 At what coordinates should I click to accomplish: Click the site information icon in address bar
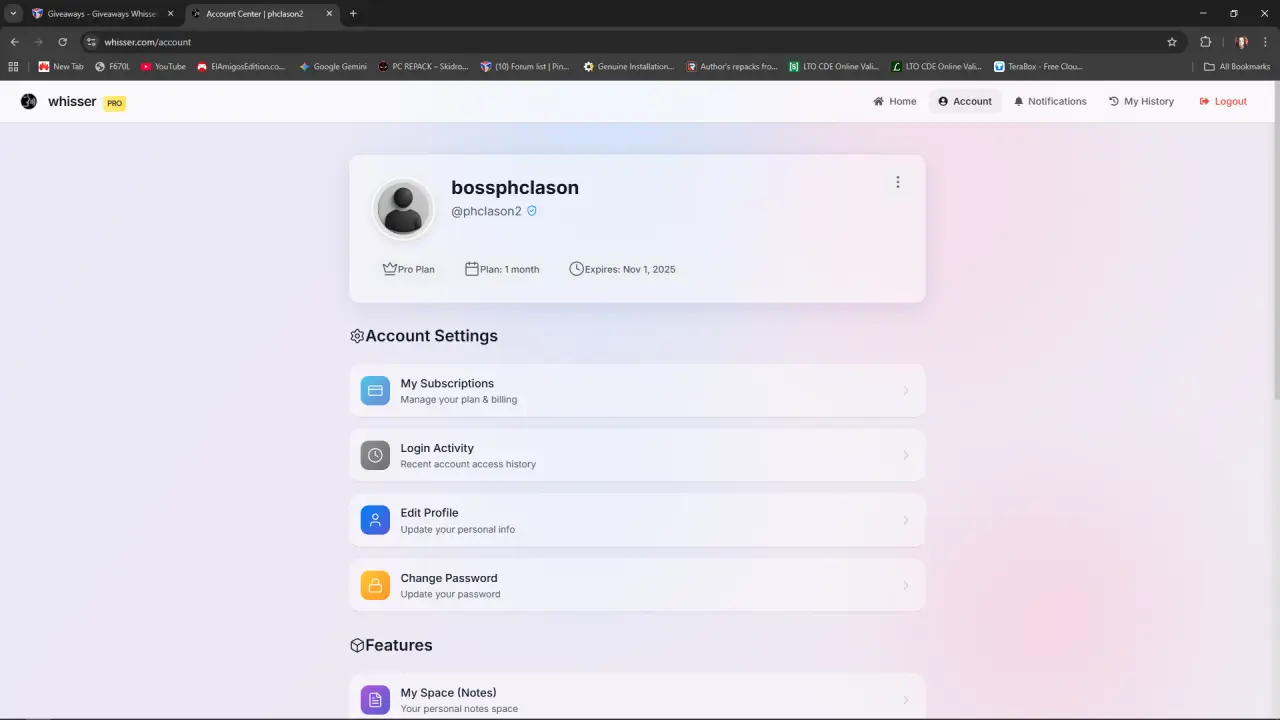pos(91,42)
